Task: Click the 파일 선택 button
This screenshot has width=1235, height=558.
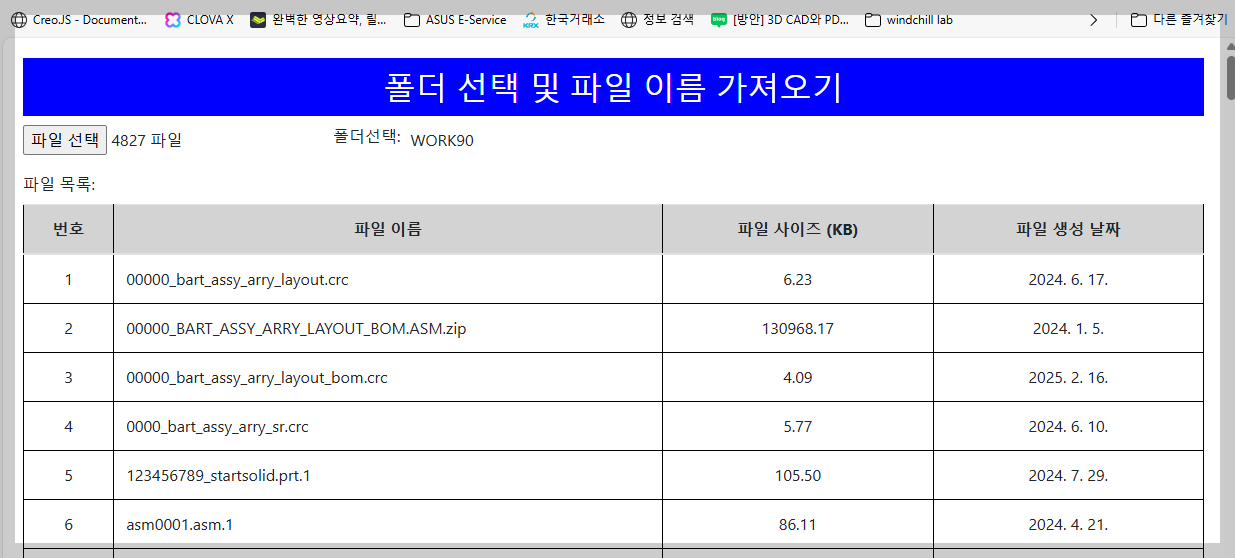Action: click(x=65, y=140)
